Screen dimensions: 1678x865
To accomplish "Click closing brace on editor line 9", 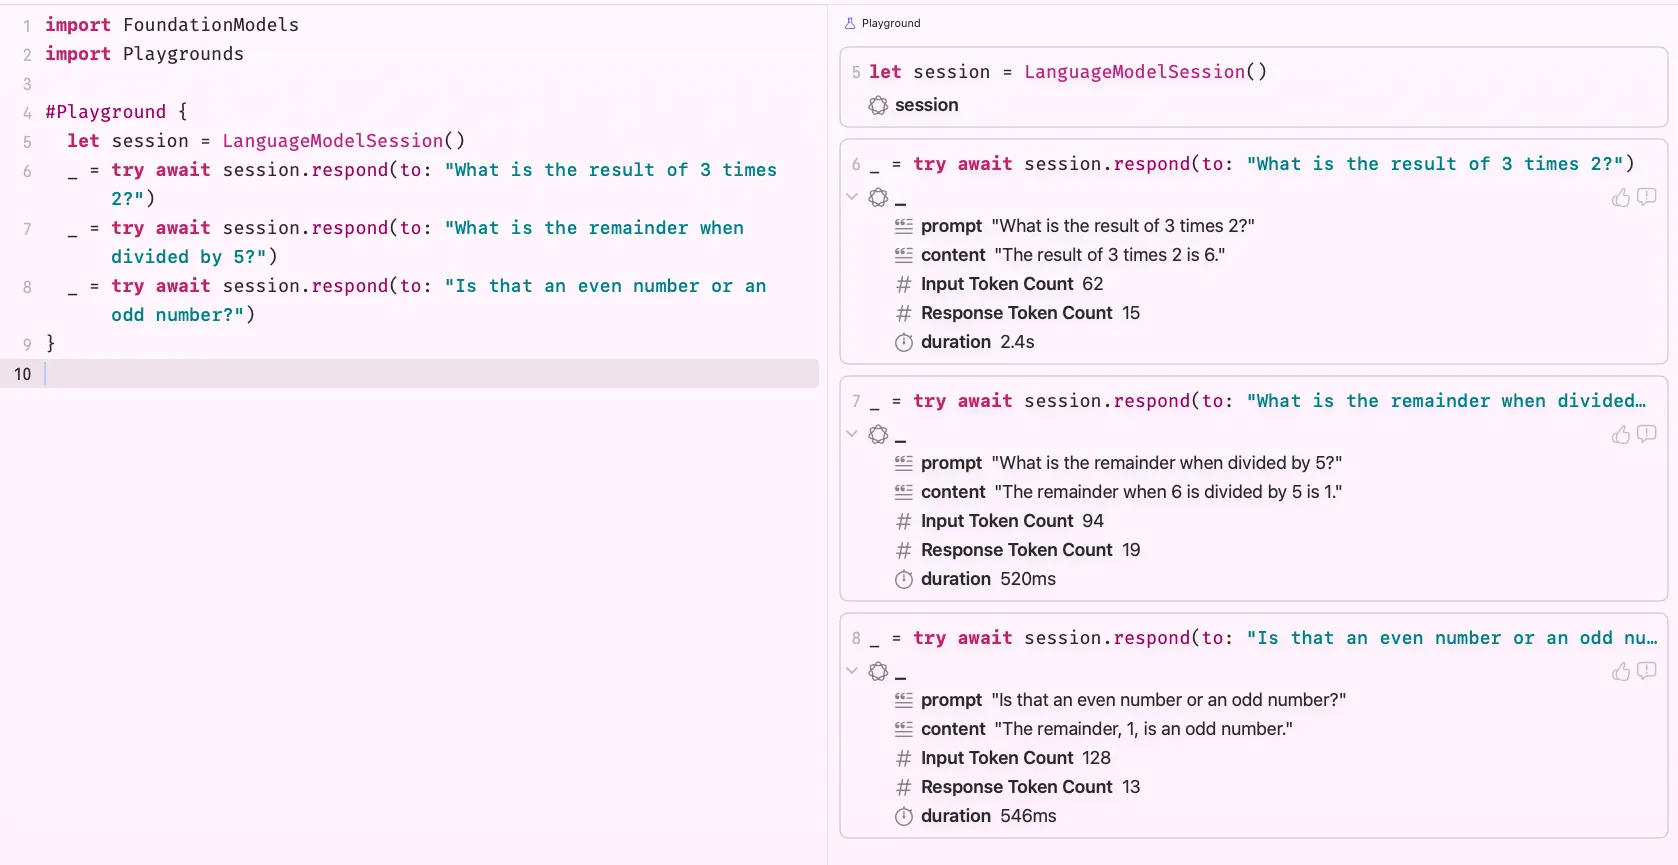I will 50,344.
